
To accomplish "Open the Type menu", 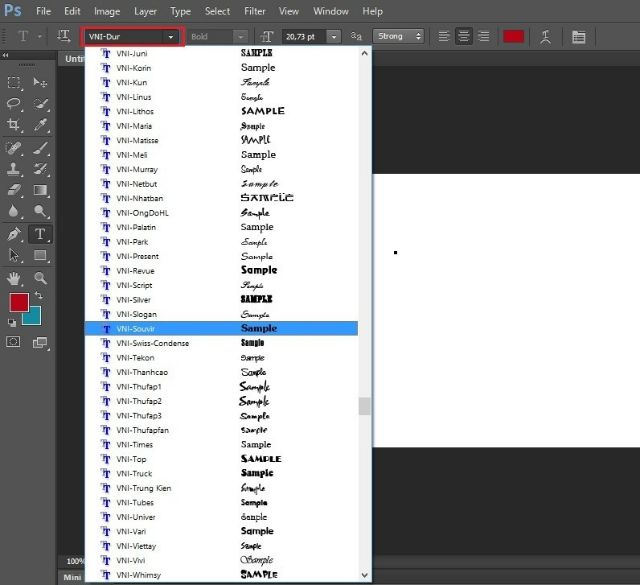I will (x=180, y=11).
